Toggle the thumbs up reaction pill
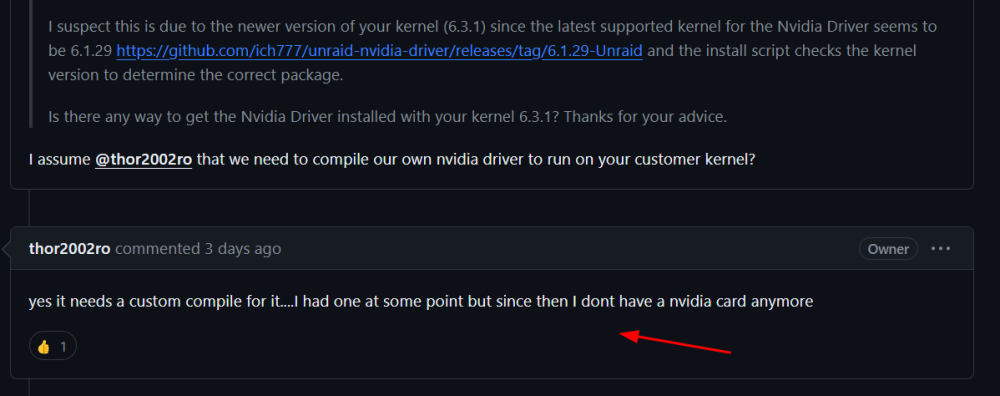The height and width of the screenshot is (396, 1000). 53,347
